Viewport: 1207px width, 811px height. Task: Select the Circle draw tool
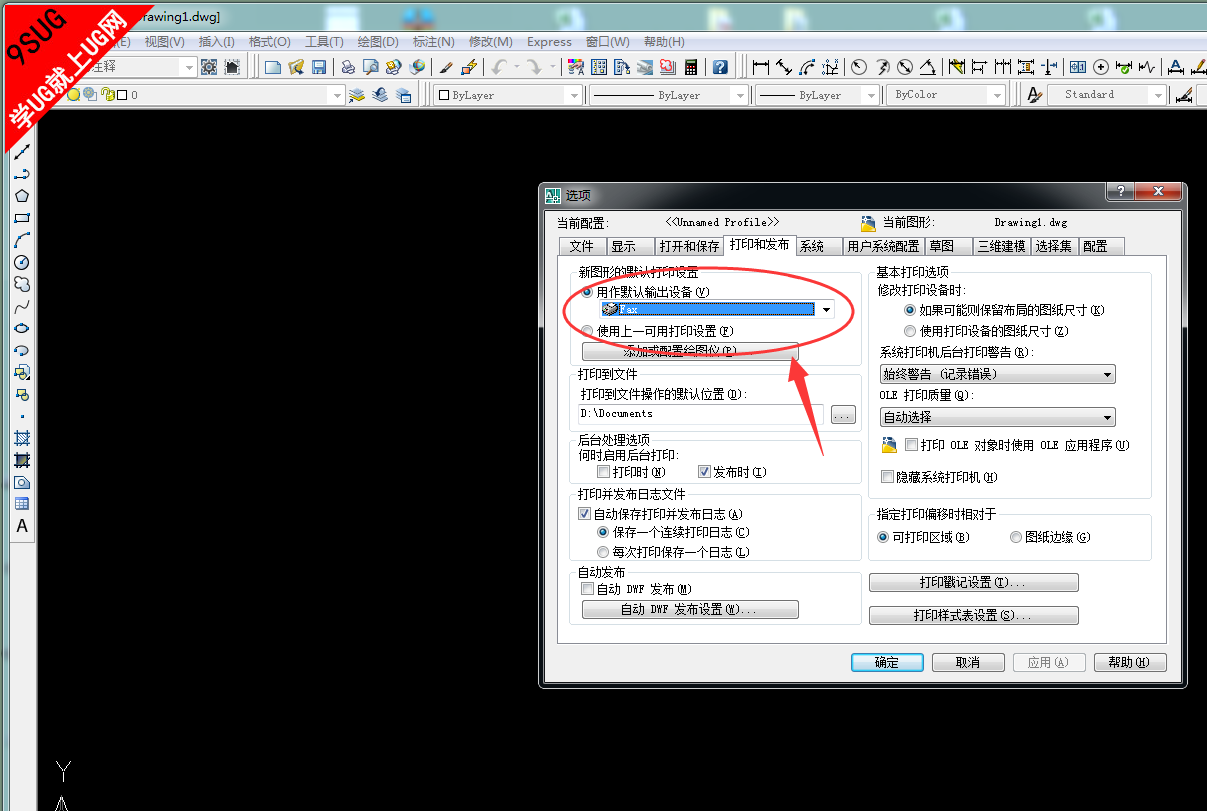22,262
